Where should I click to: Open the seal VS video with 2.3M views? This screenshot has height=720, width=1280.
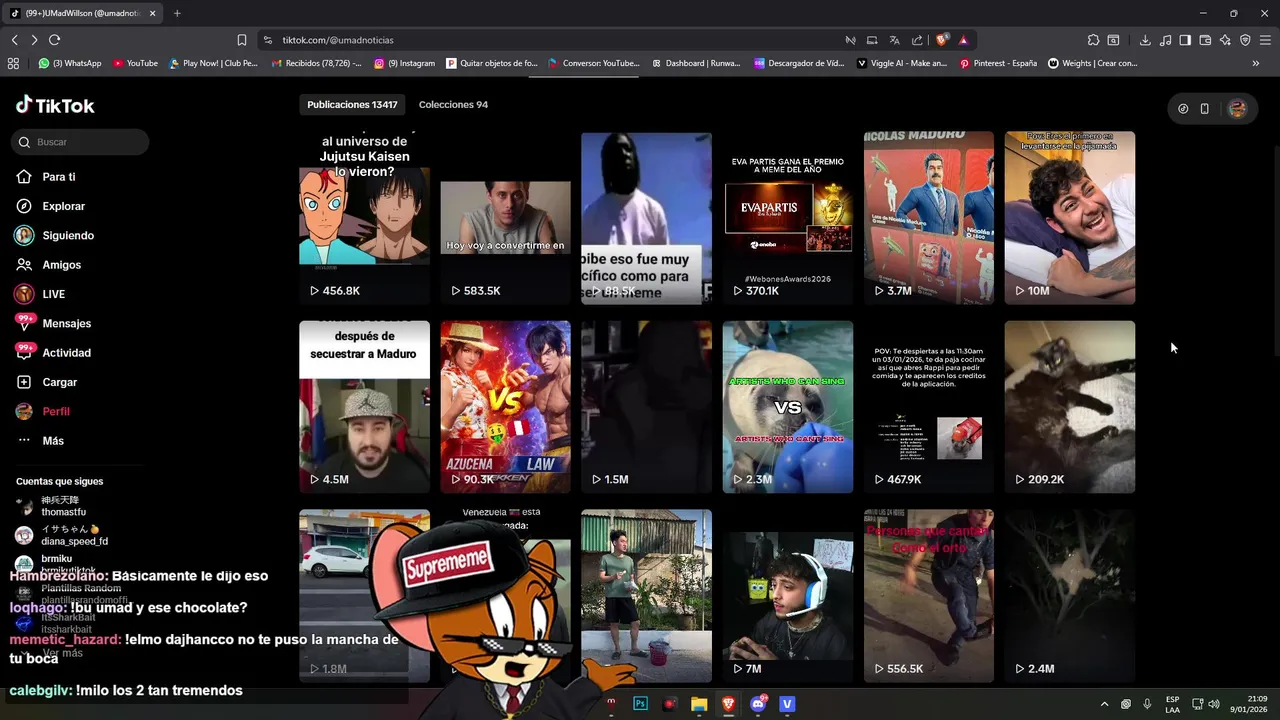click(788, 407)
